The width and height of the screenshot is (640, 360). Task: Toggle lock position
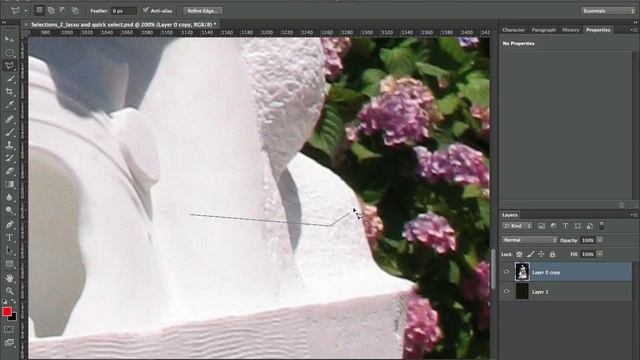pyautogui.click(x=541, y=254)
